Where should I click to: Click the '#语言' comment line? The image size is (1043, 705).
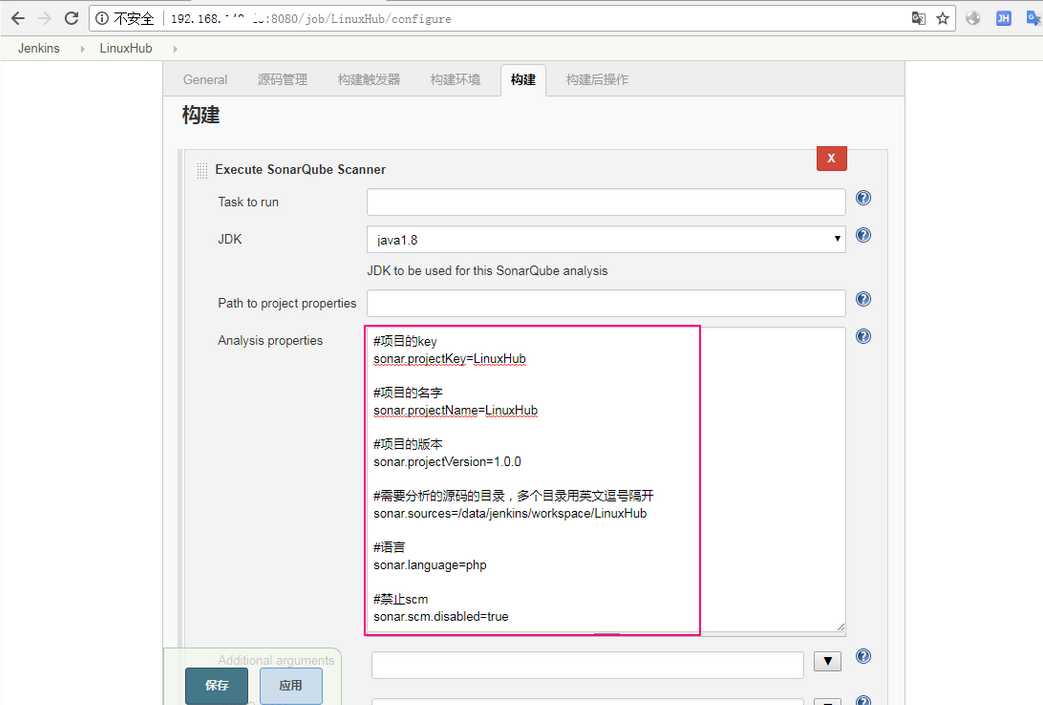pyautogui.click(x=389, y=547)
